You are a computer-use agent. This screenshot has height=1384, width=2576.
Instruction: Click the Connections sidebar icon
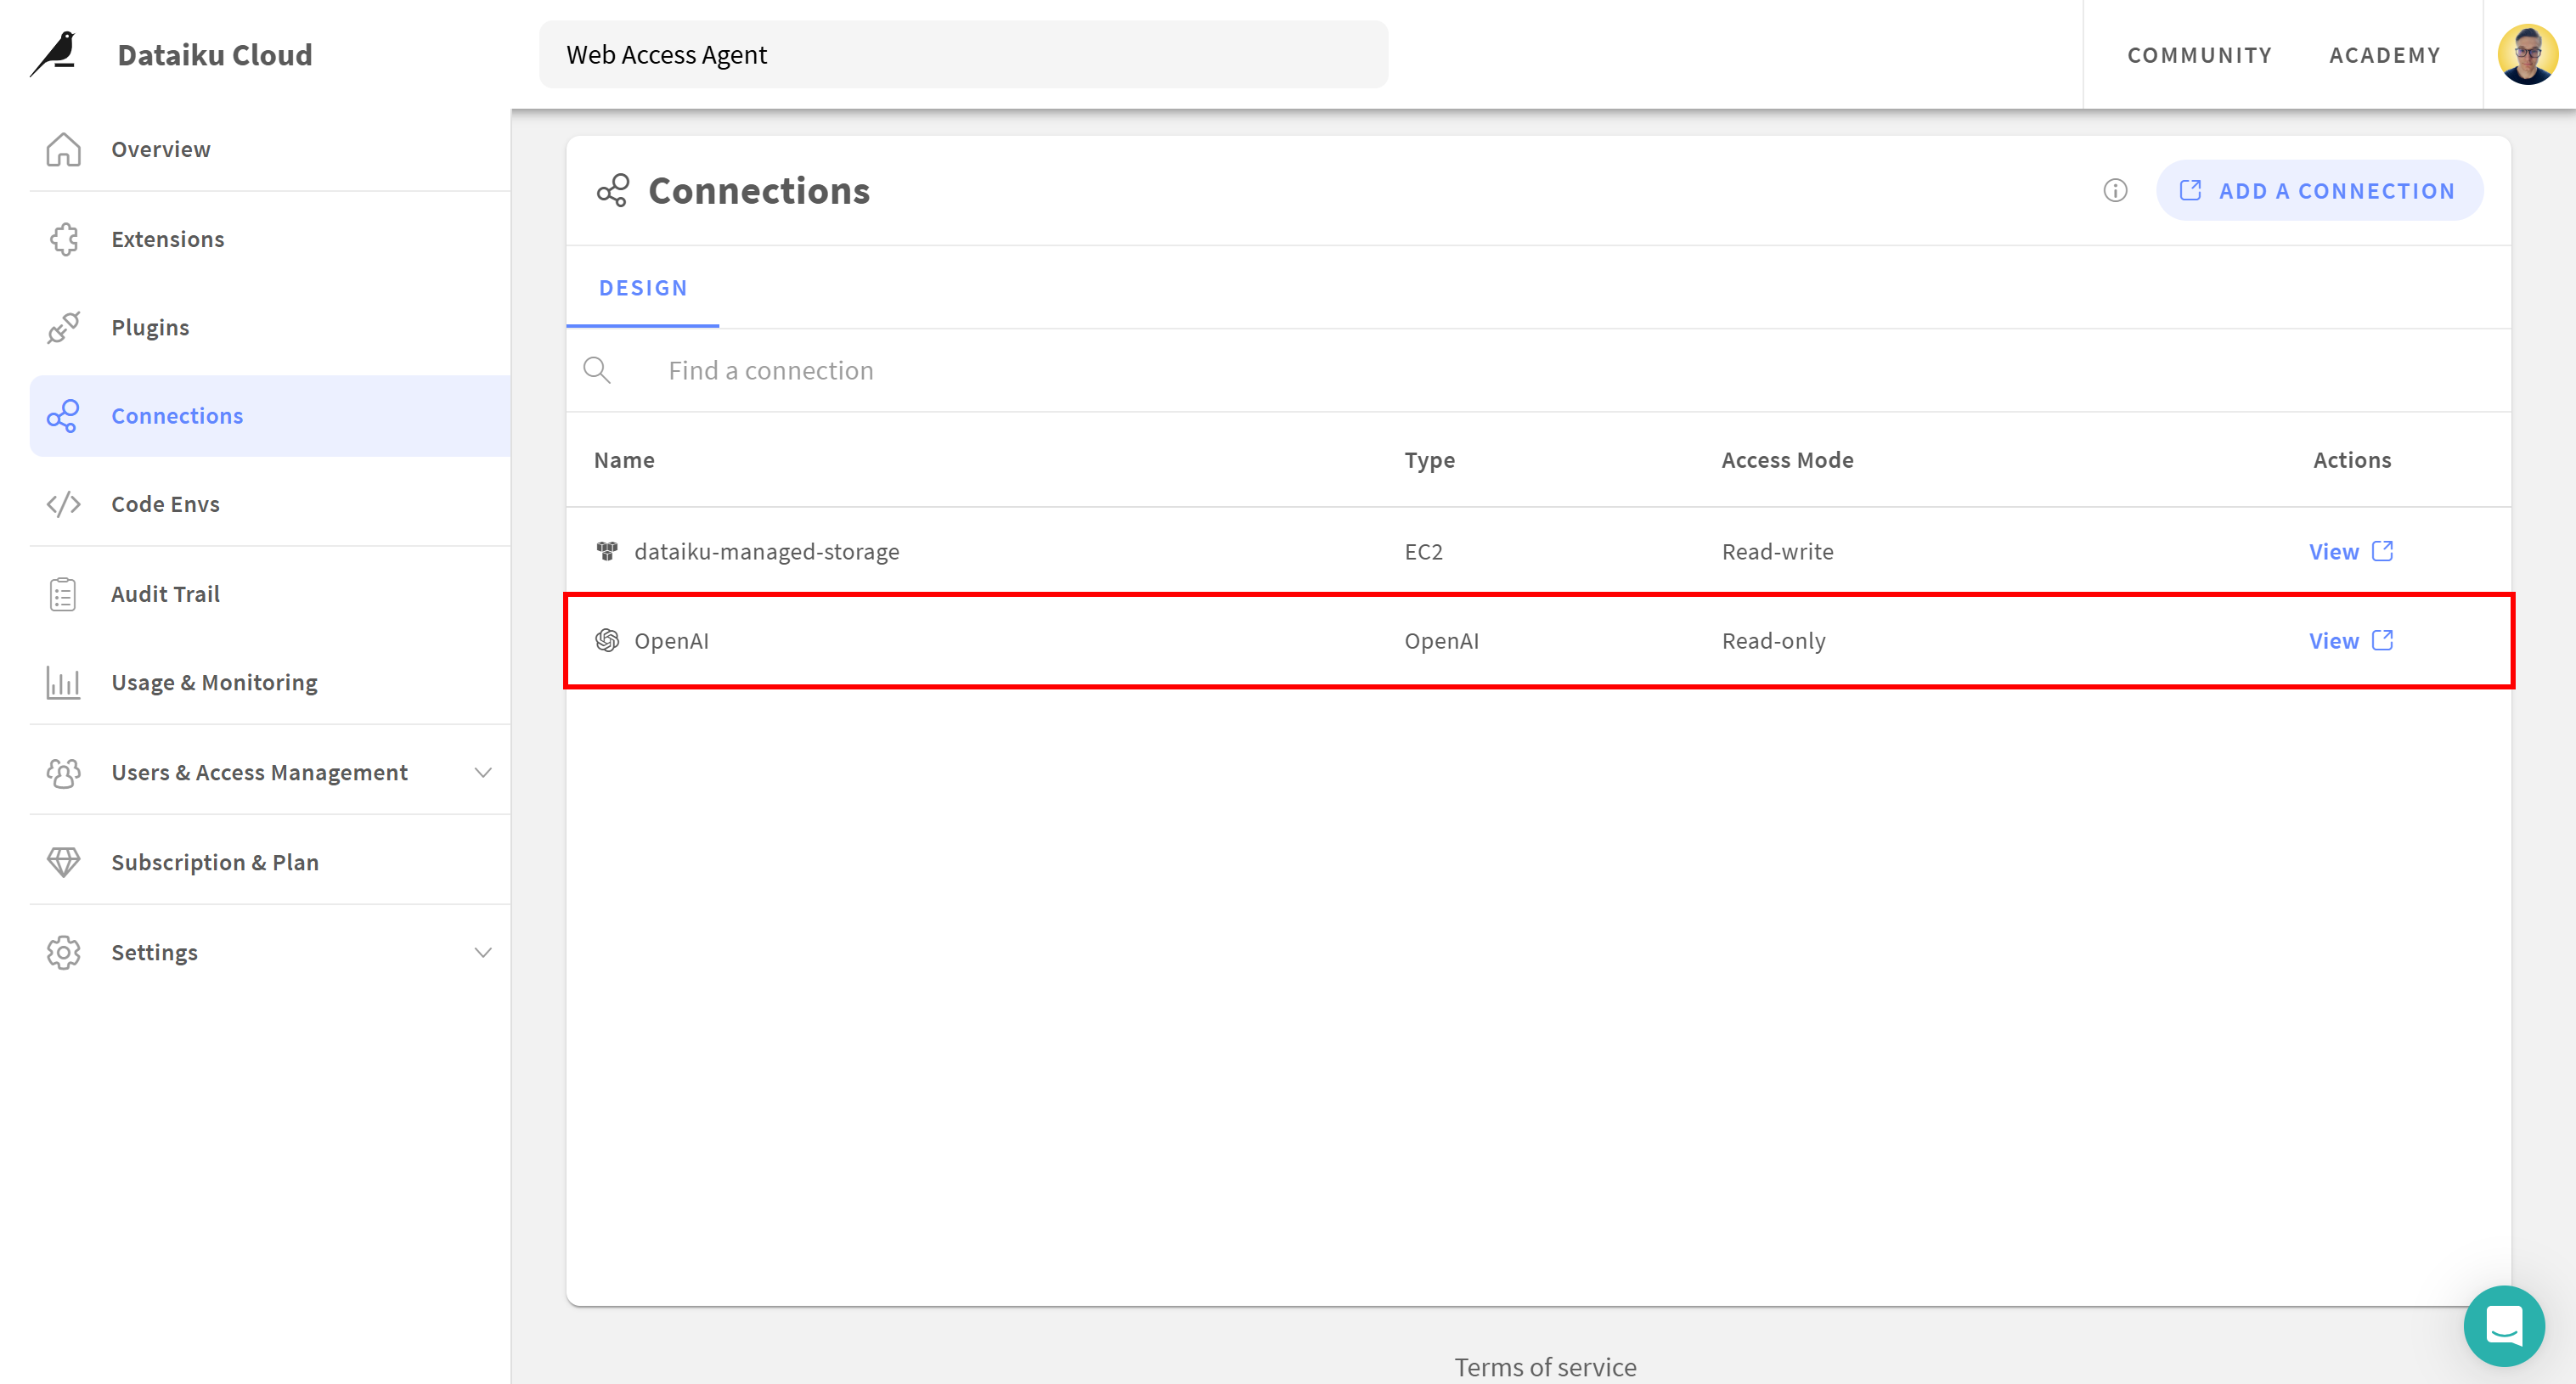[x=63, y=416]
